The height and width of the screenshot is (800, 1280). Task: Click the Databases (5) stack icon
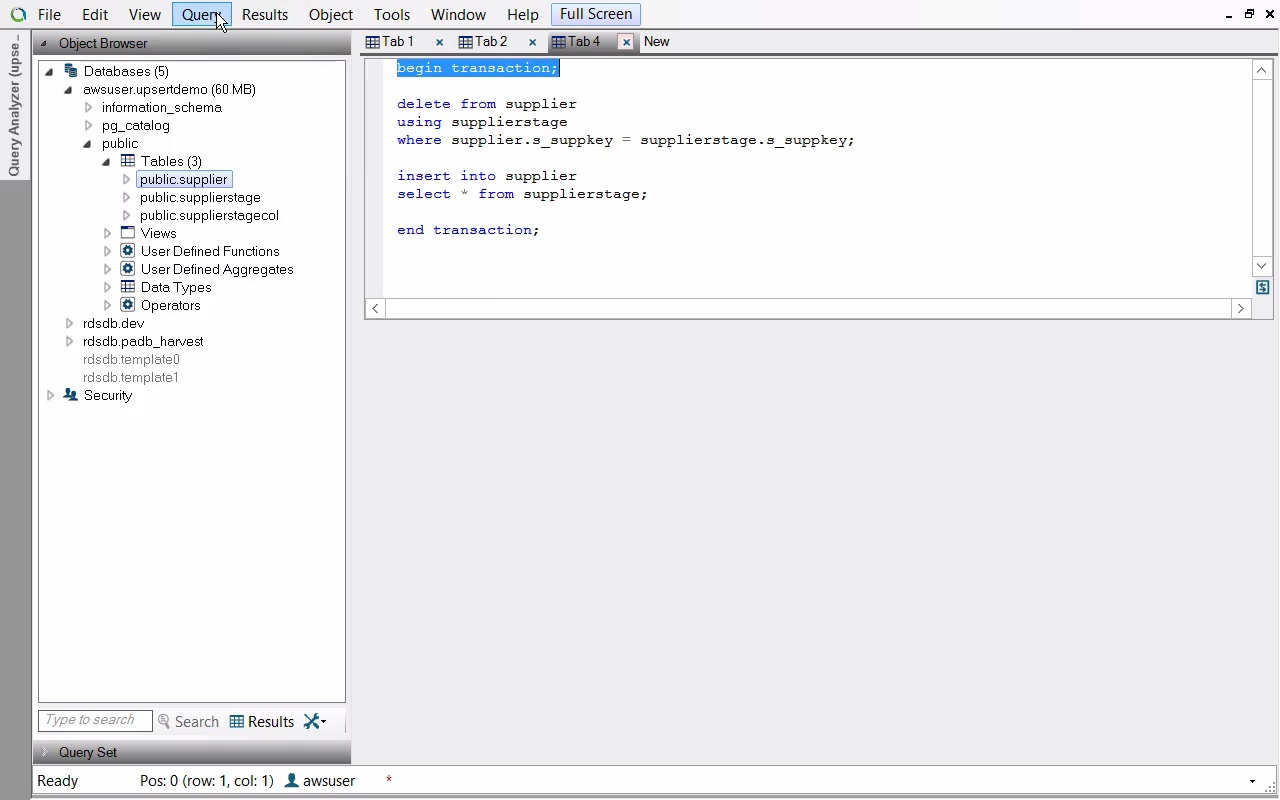(71, 71)
